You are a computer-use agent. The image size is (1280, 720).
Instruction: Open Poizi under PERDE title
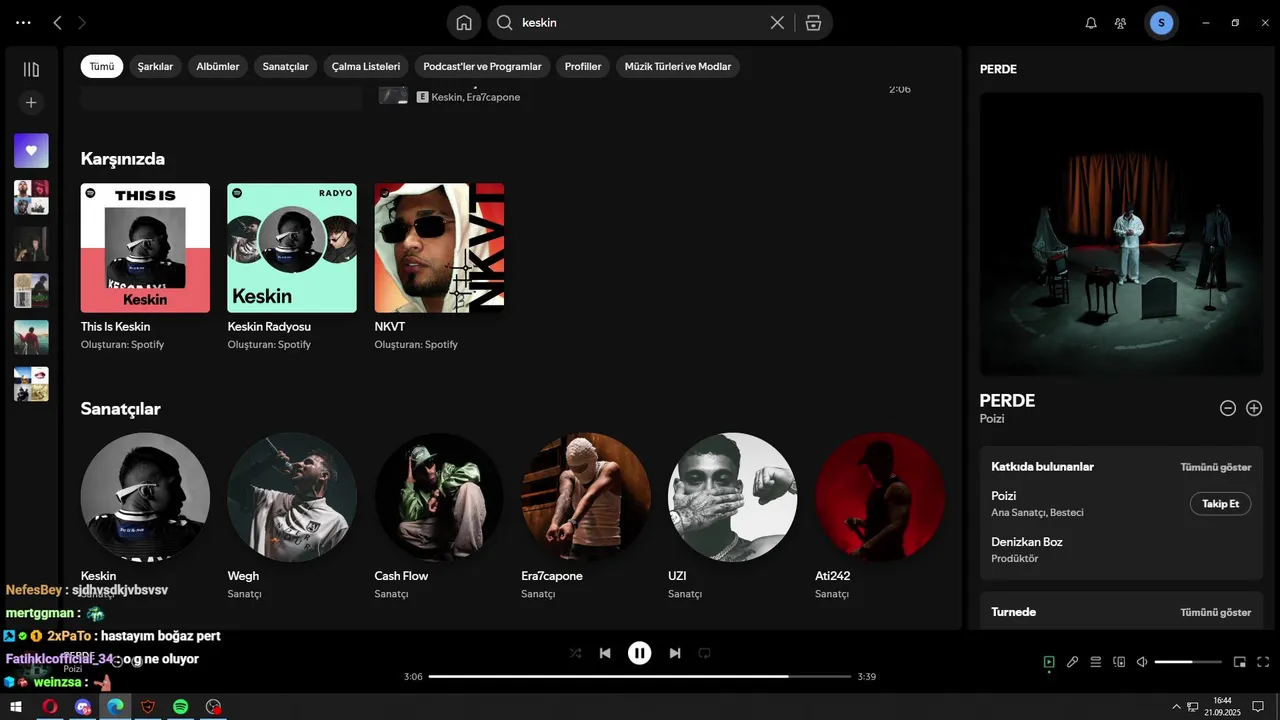992,419
